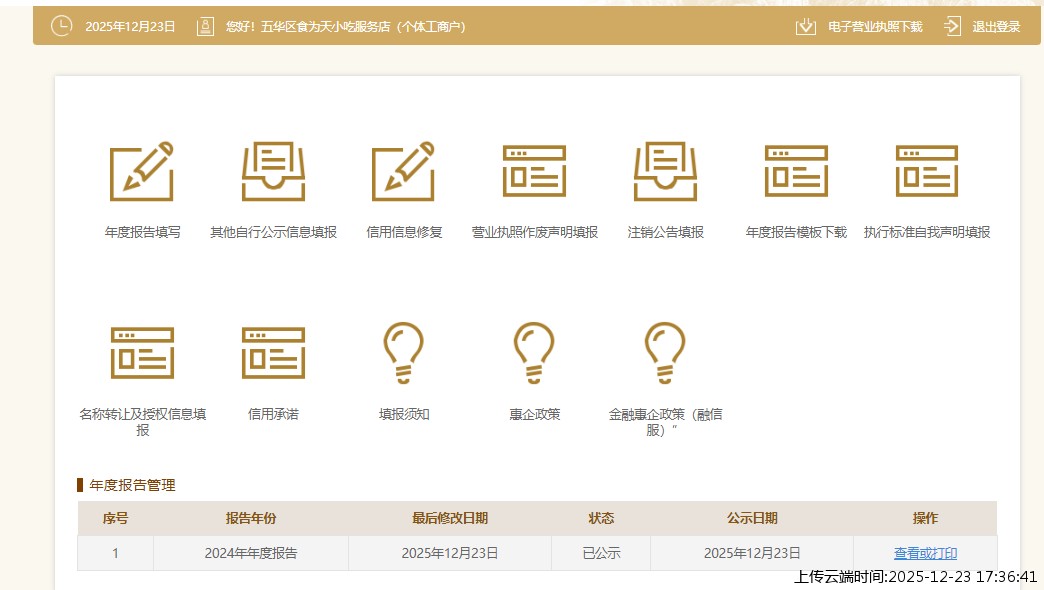This screenshot has width=1044, height=590.
Task: Select the 信用承诺 text label
Action: tap(273, 414)
